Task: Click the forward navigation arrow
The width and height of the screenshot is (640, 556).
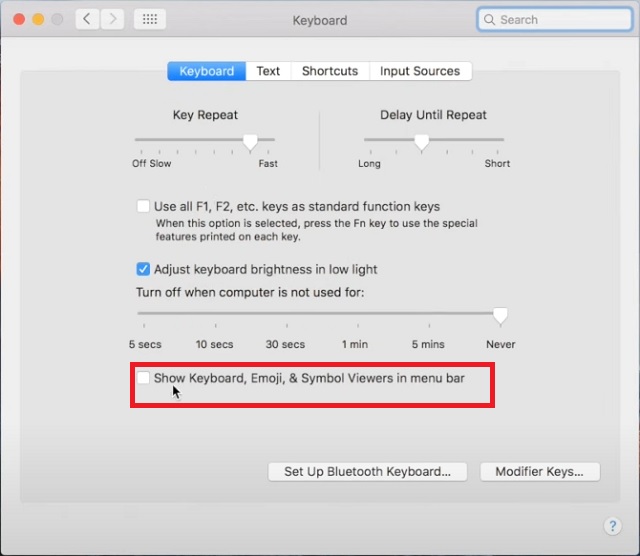Action: click(113, 19)
